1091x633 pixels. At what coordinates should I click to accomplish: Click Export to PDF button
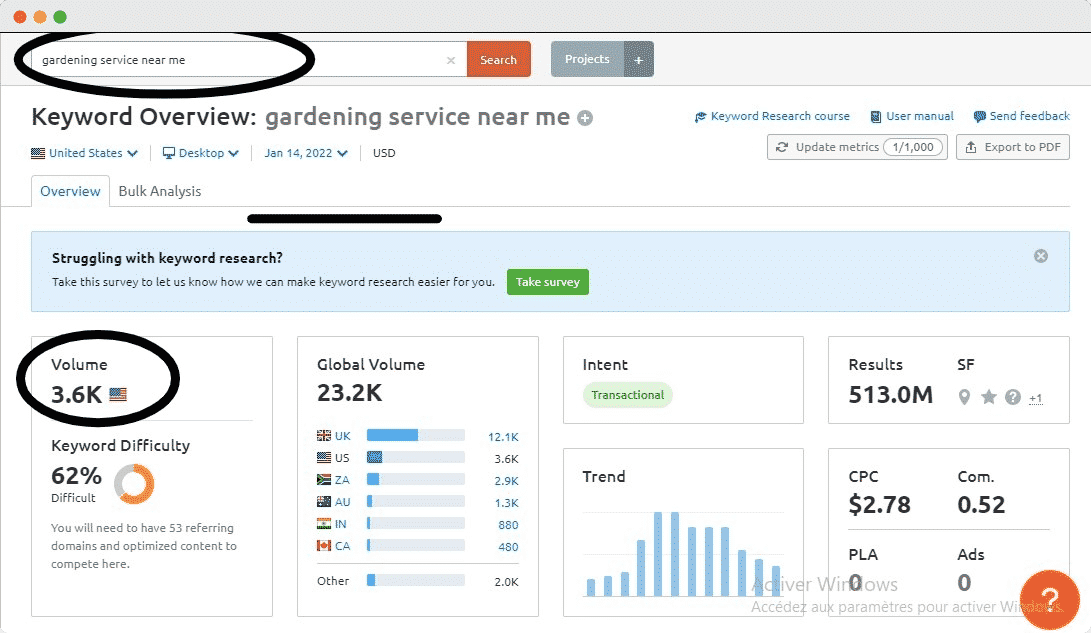pos(1013,147)
